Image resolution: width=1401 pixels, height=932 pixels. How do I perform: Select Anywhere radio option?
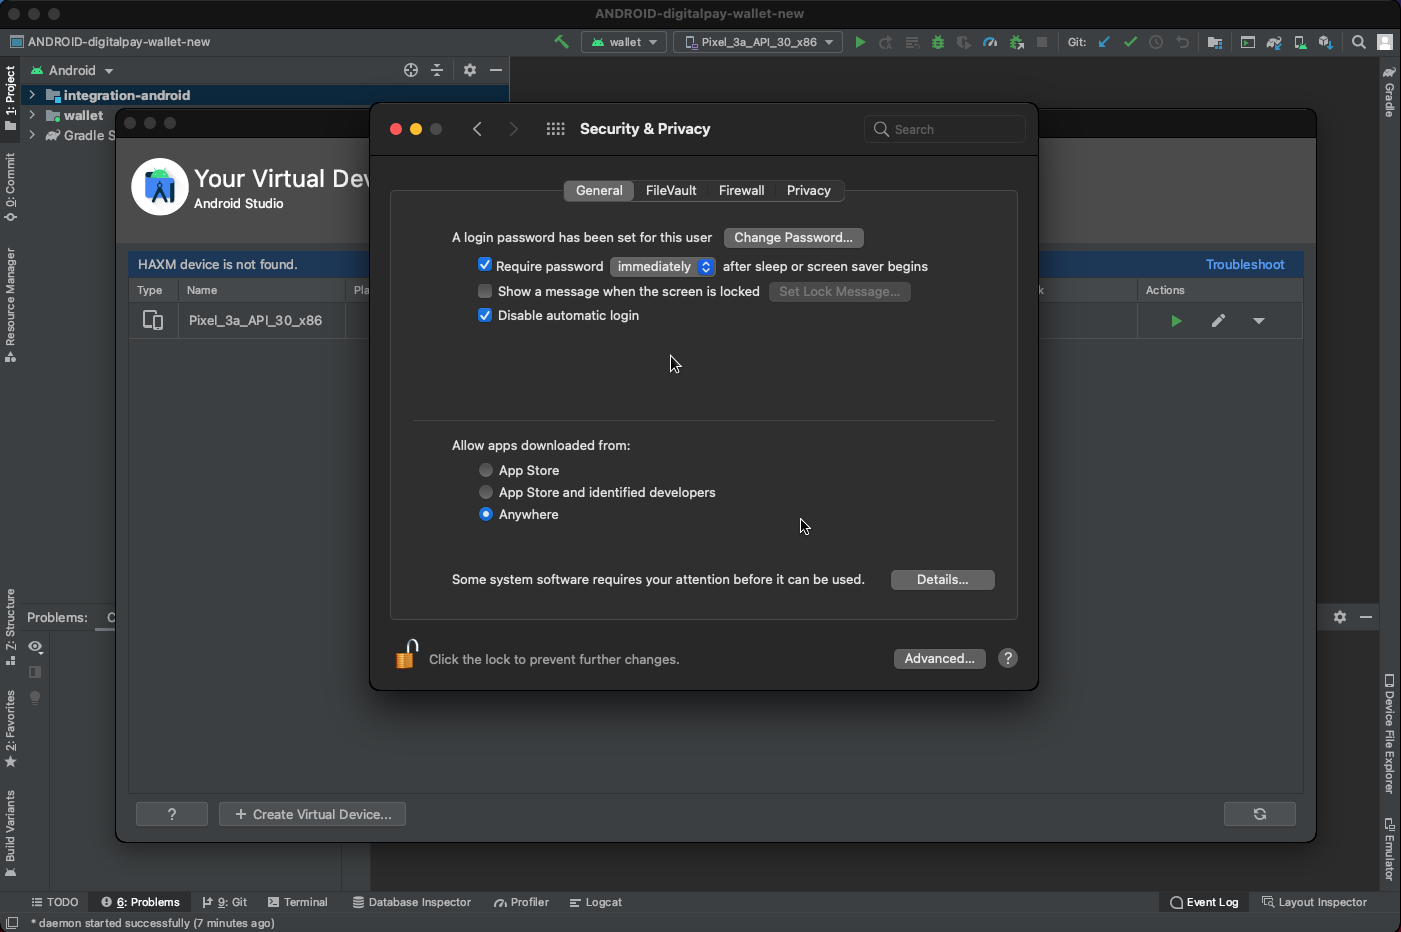(486, 514)
